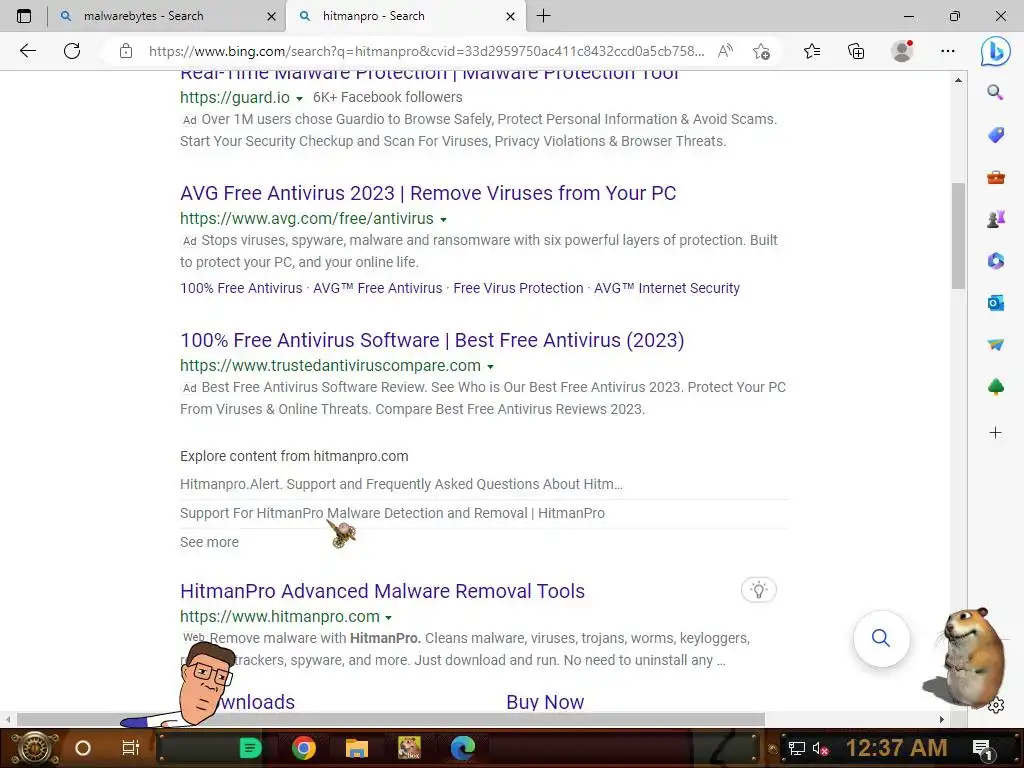The height and width of the screenshot is (768, 1024).
Task: Click the sidebar Search magnifier icon
Action: point(995,92)
